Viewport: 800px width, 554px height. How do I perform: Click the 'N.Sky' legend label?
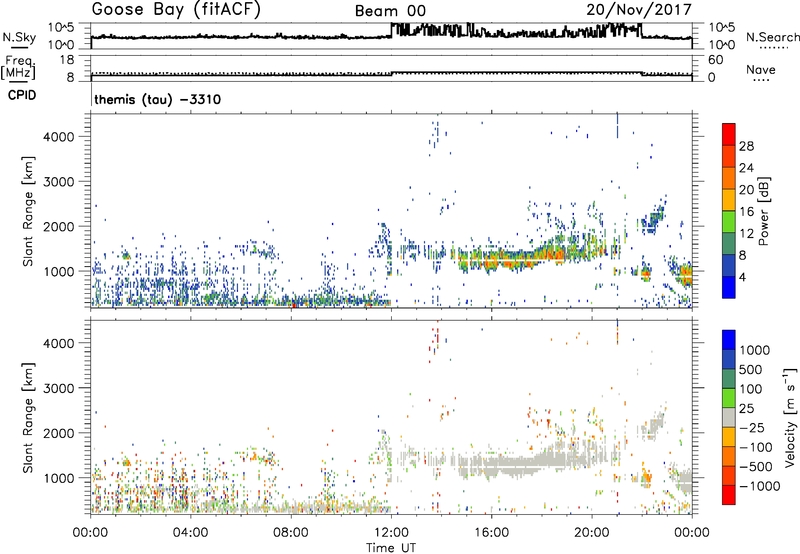(19, 37)
